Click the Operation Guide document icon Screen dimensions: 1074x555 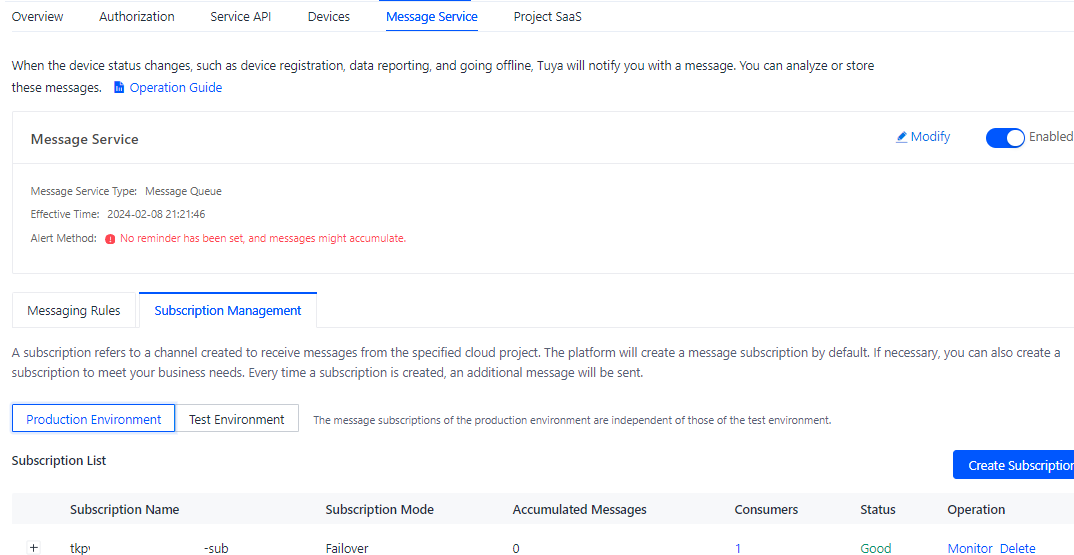pyautogui.click(x=119, y=88)
